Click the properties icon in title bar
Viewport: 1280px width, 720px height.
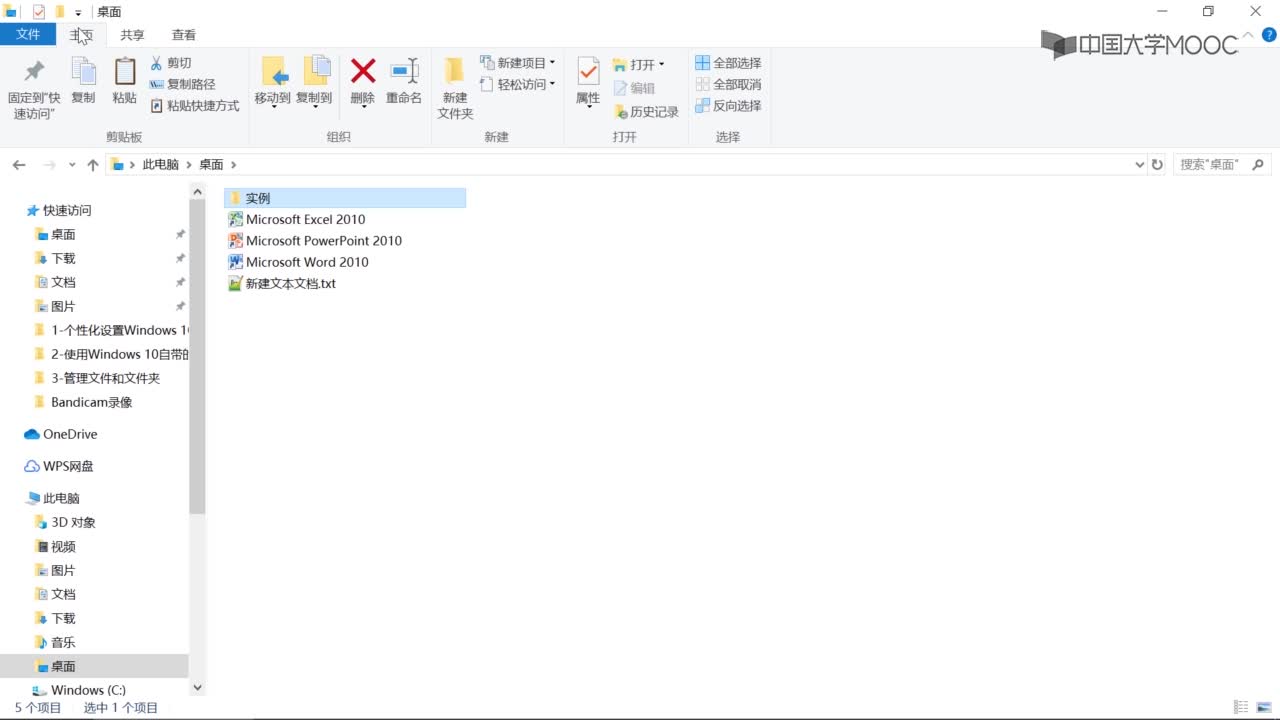tap(39, 12)
